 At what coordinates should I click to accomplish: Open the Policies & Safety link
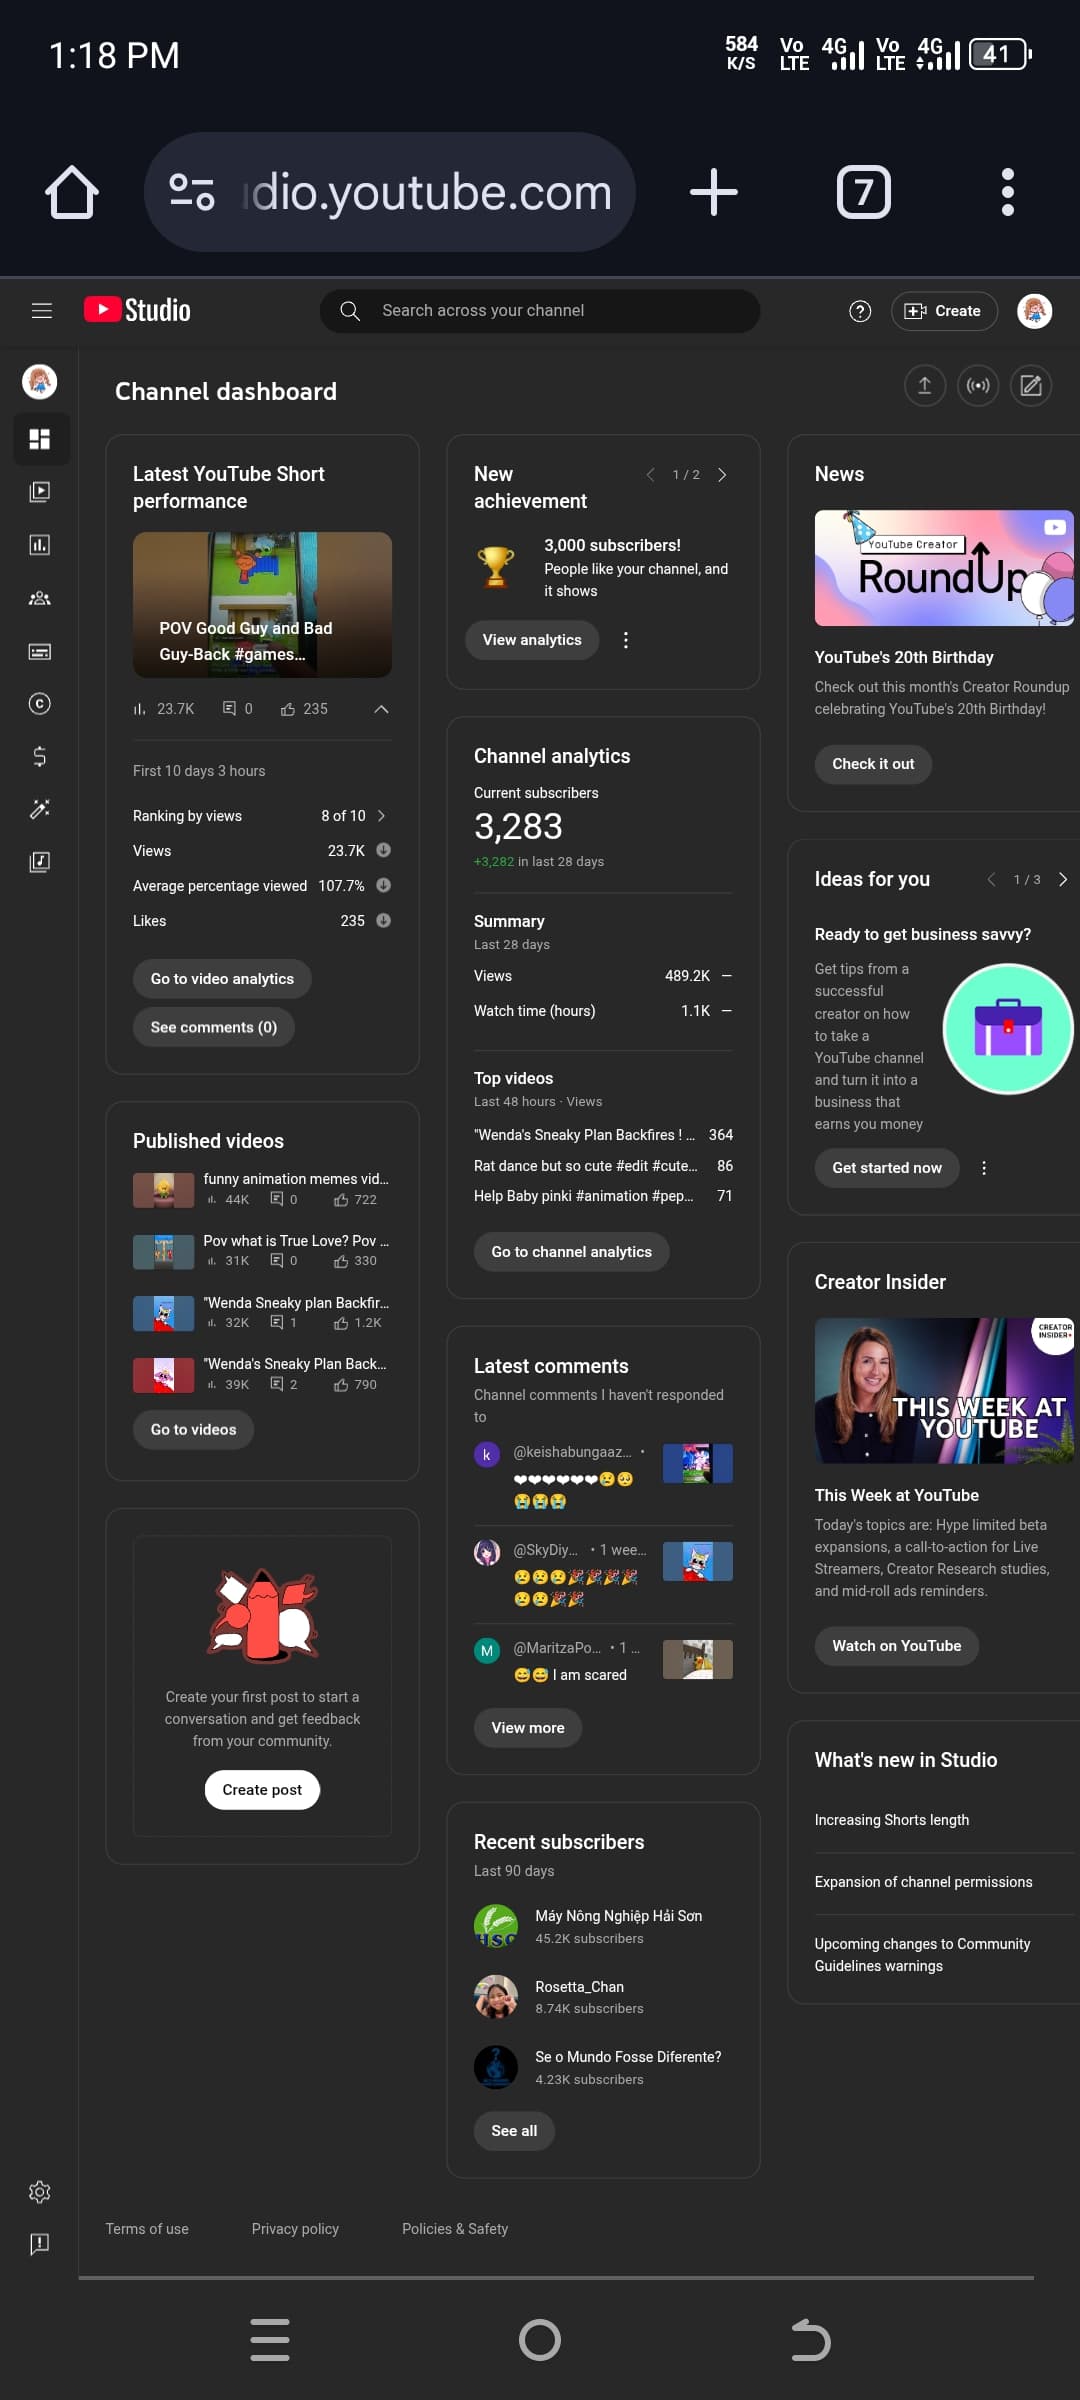pos(455,2229)
